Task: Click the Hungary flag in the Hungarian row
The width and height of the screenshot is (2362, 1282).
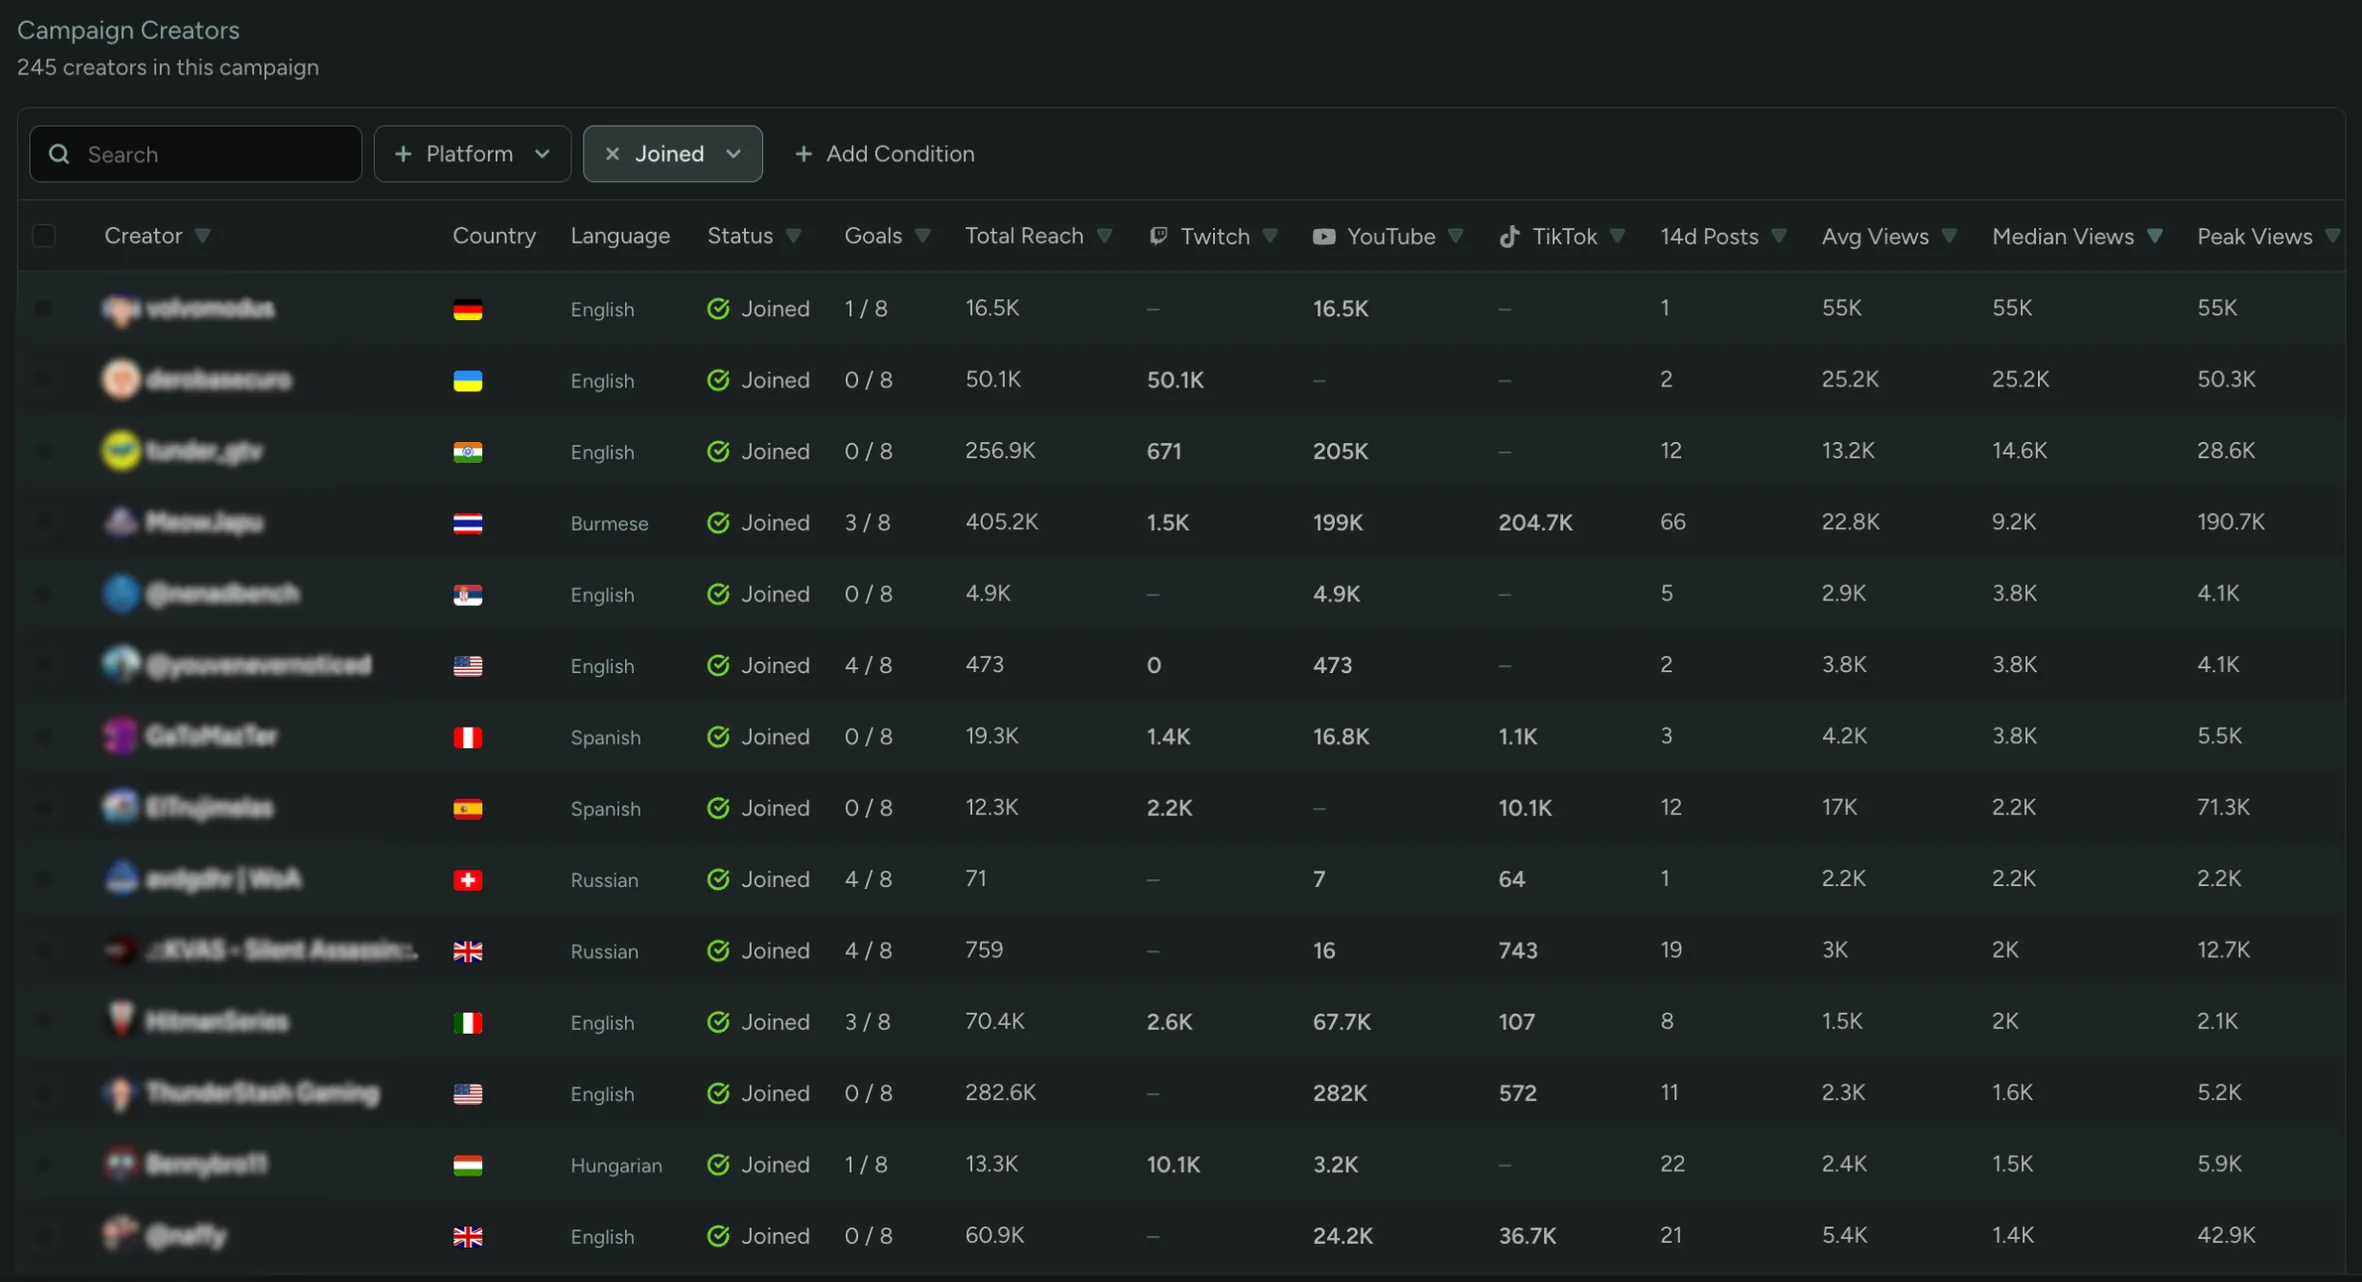Action: pos(467,1165)
